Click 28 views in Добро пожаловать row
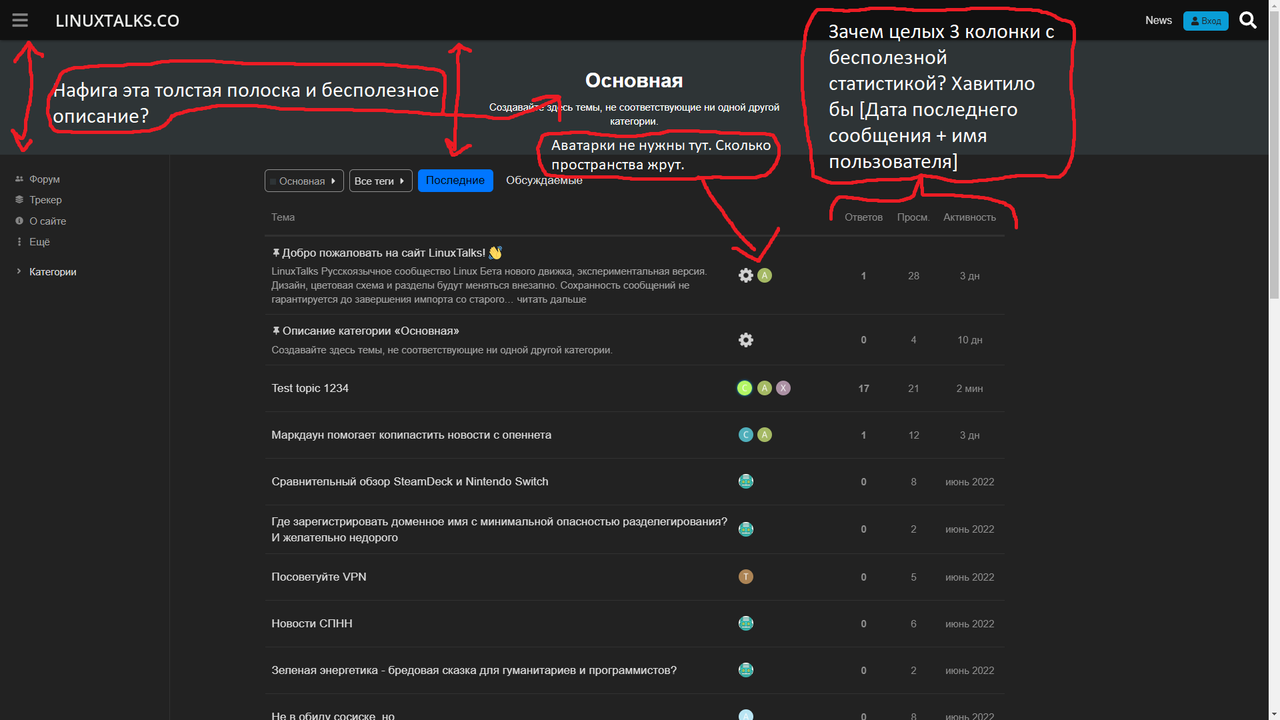The width and height of the screenshot is (1280, 720). [913, 276]
